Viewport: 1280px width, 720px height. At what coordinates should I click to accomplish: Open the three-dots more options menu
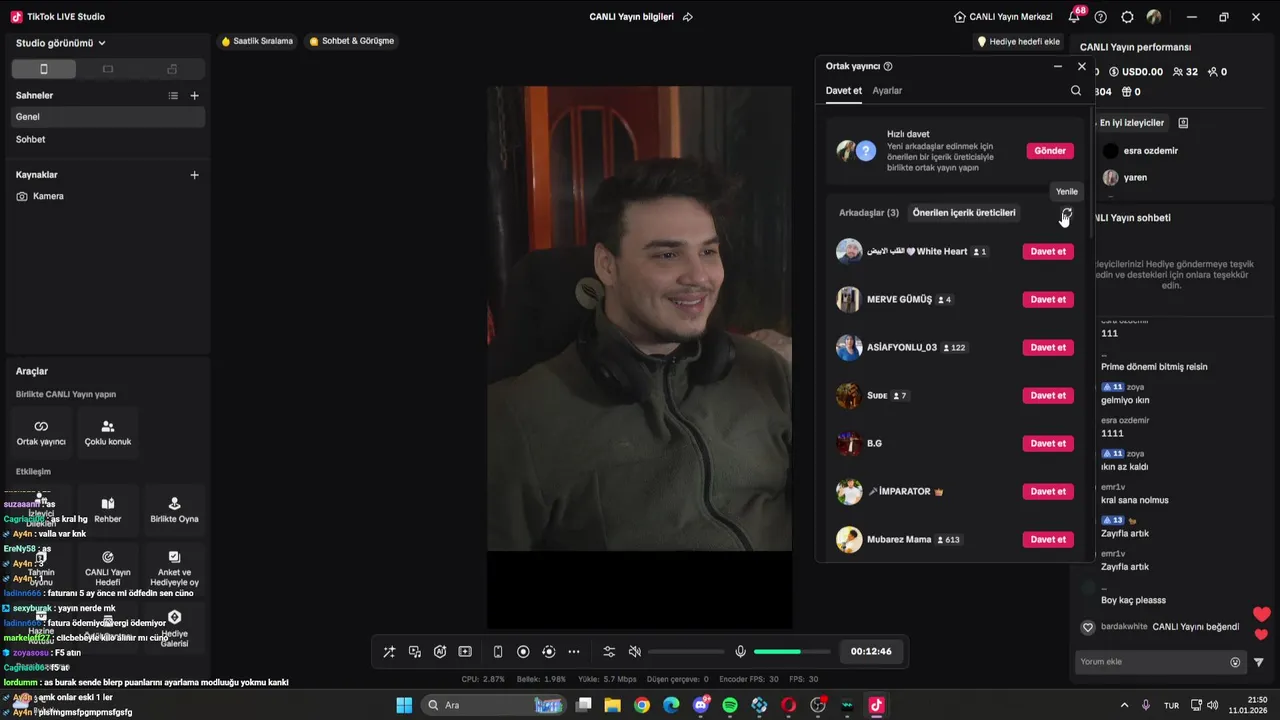[574, 652]
